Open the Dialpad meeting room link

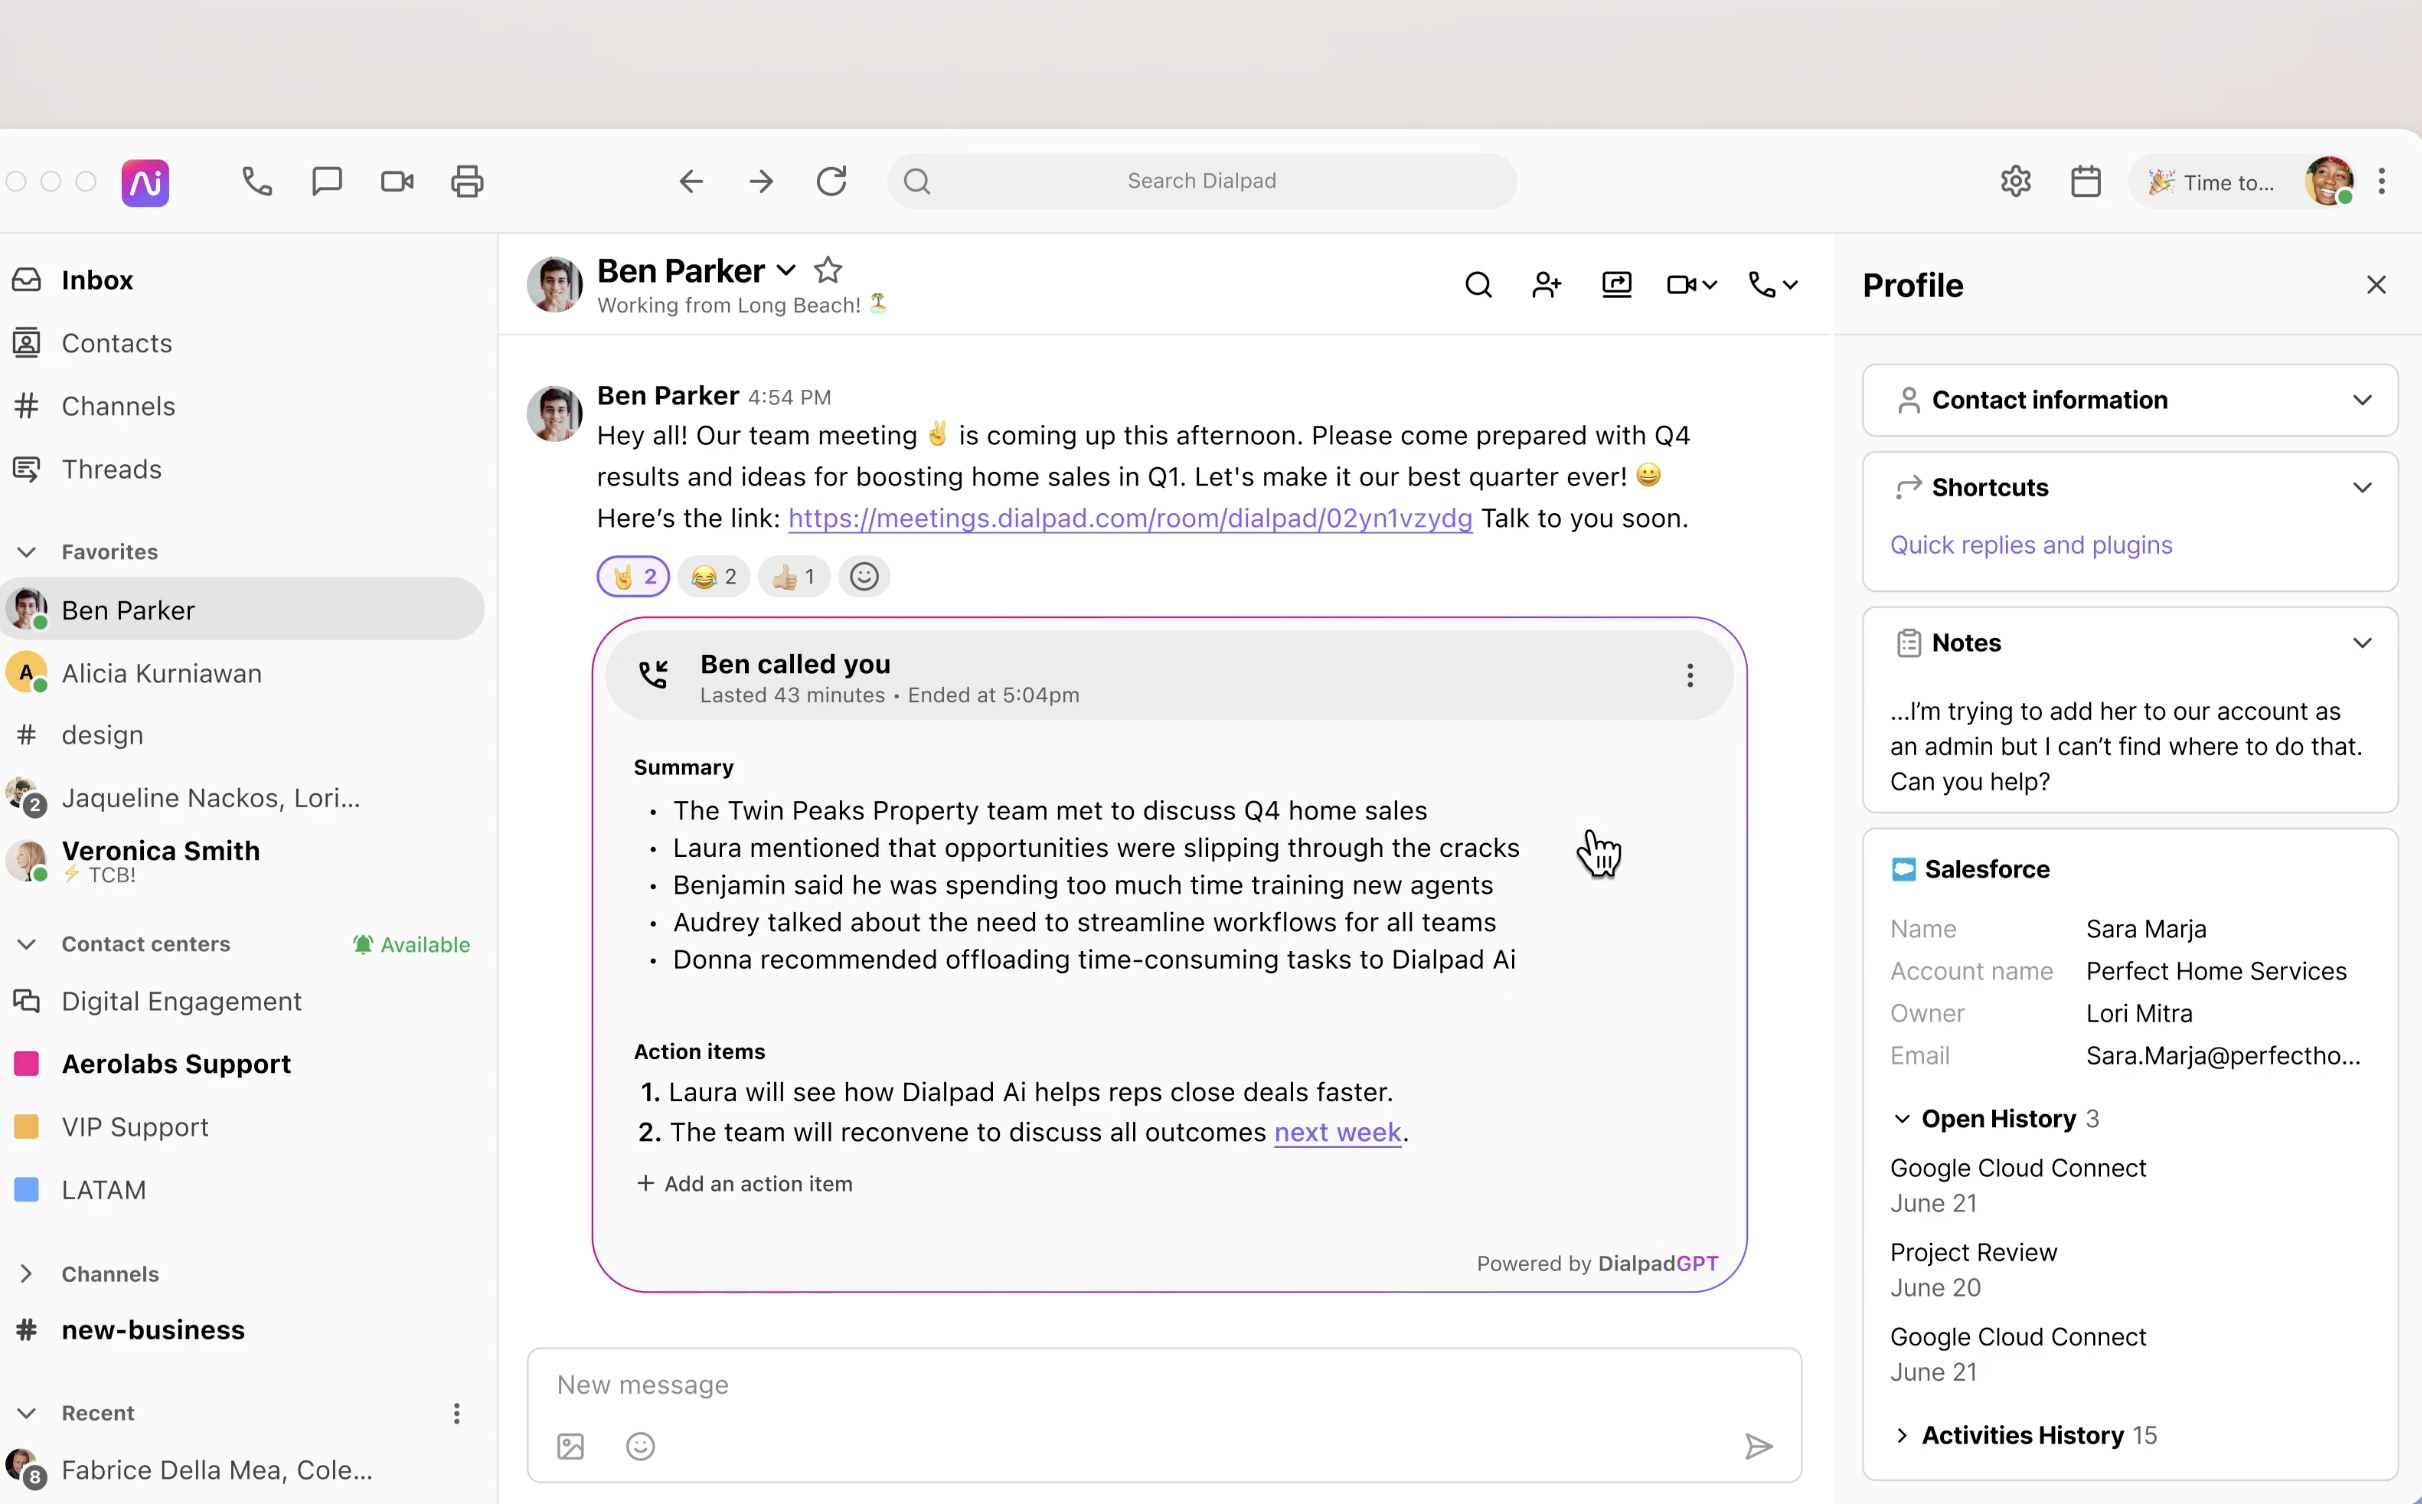coord(1129,518)
